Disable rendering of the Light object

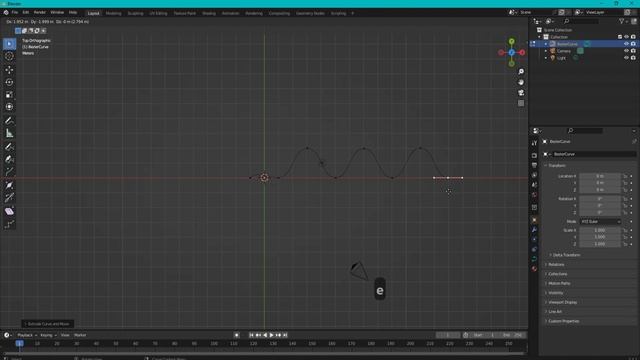633,58
